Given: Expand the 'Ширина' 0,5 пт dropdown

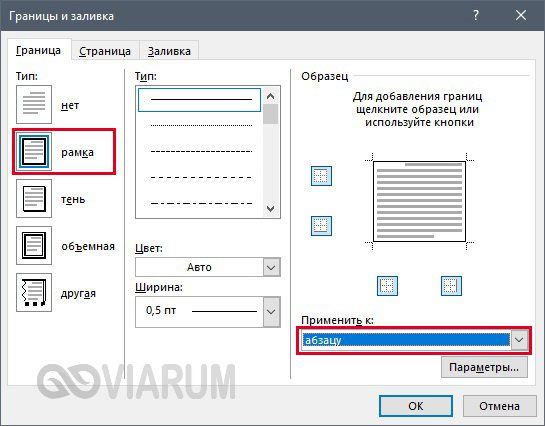Looking at the screenshot, I should [x=208, y=312].
